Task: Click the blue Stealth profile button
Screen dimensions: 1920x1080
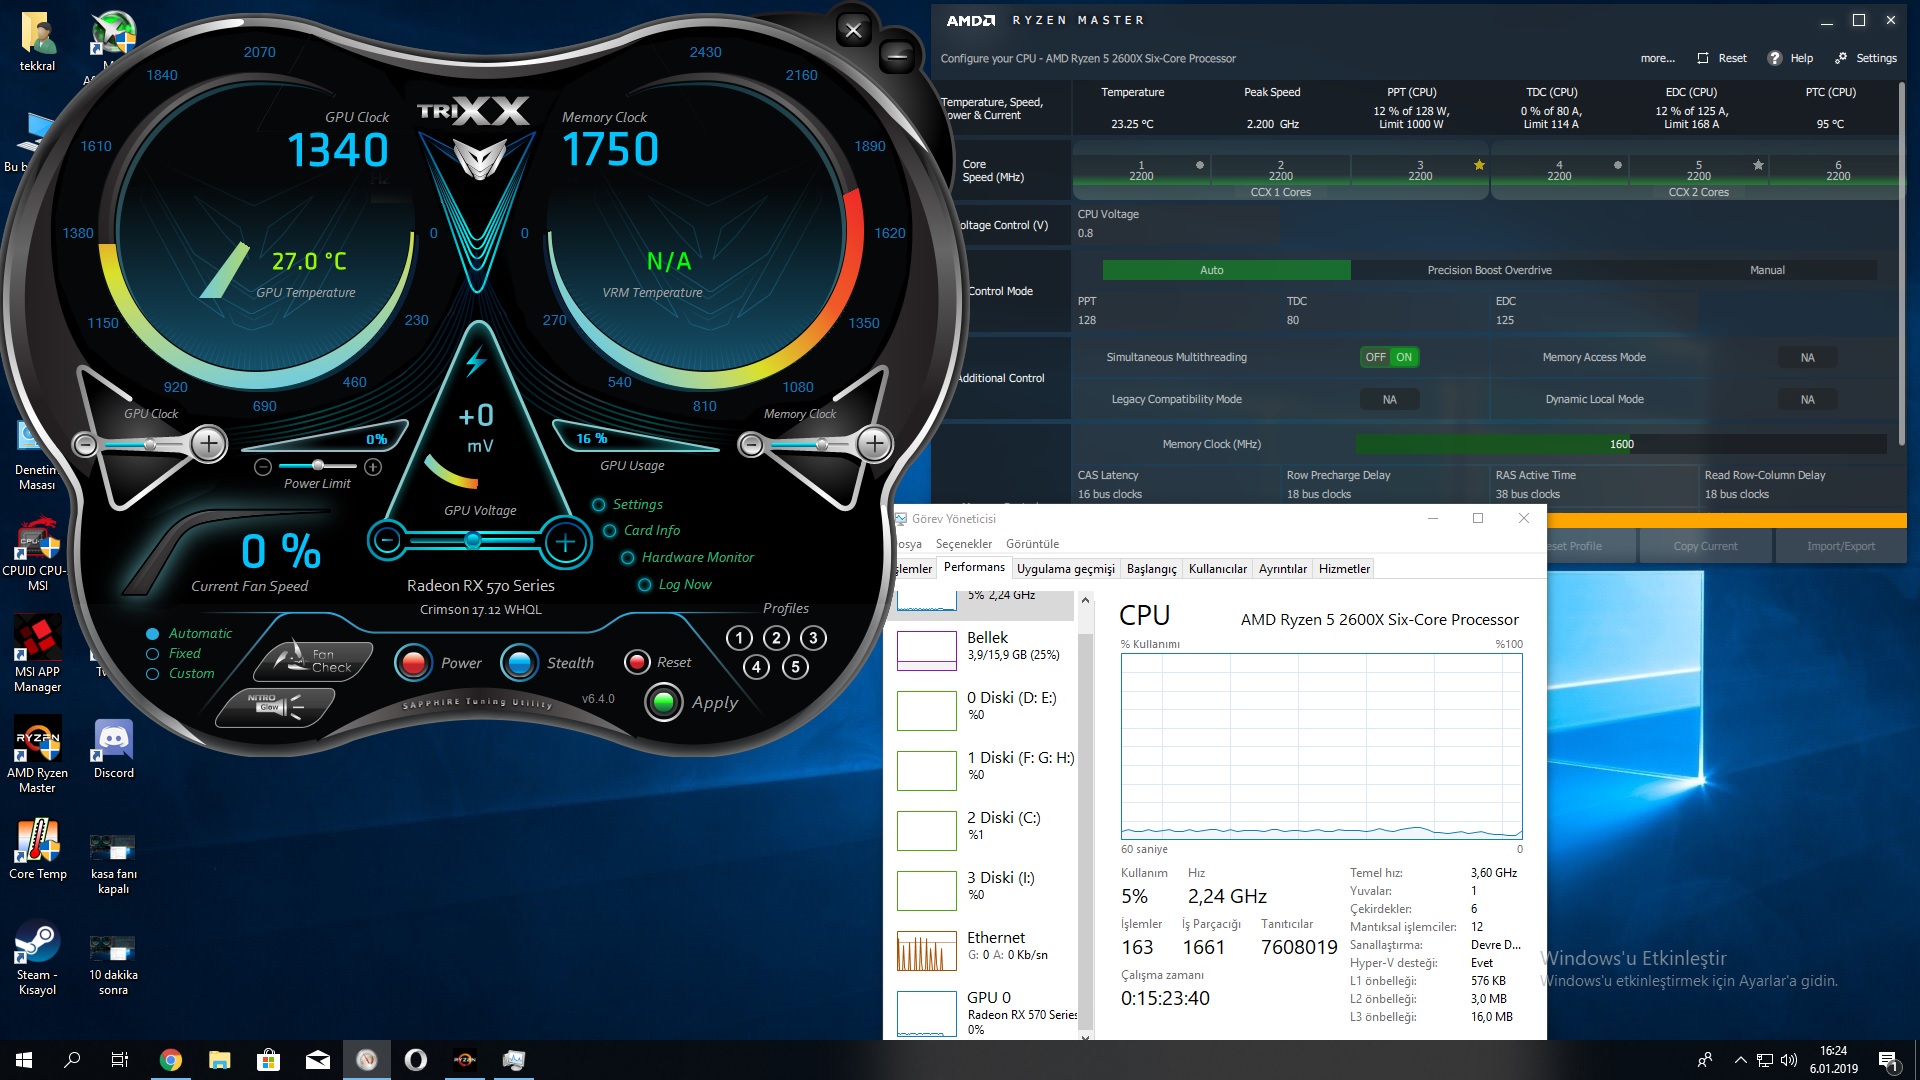Action: coord(519,663)
